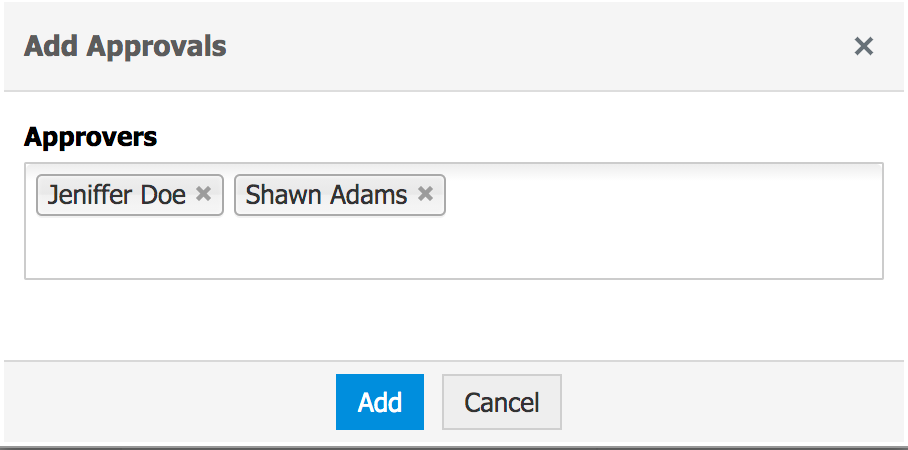Click empty space right of Shawn Adams tag

660,196
